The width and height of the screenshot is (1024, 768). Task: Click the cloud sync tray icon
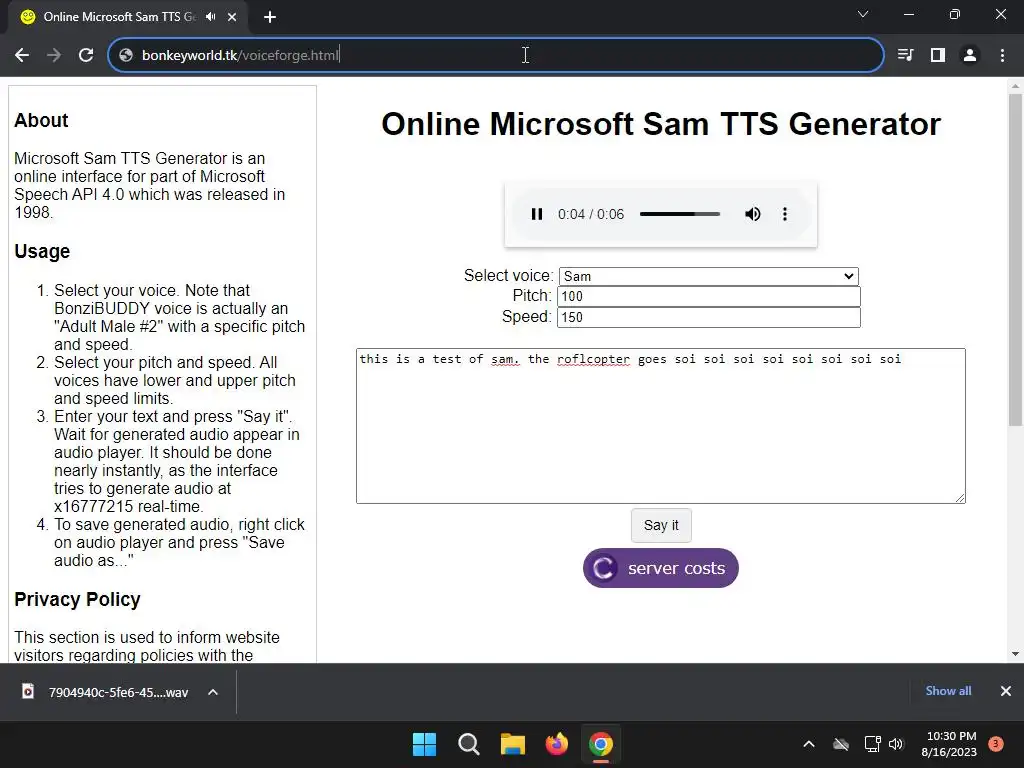click(841, 744)
